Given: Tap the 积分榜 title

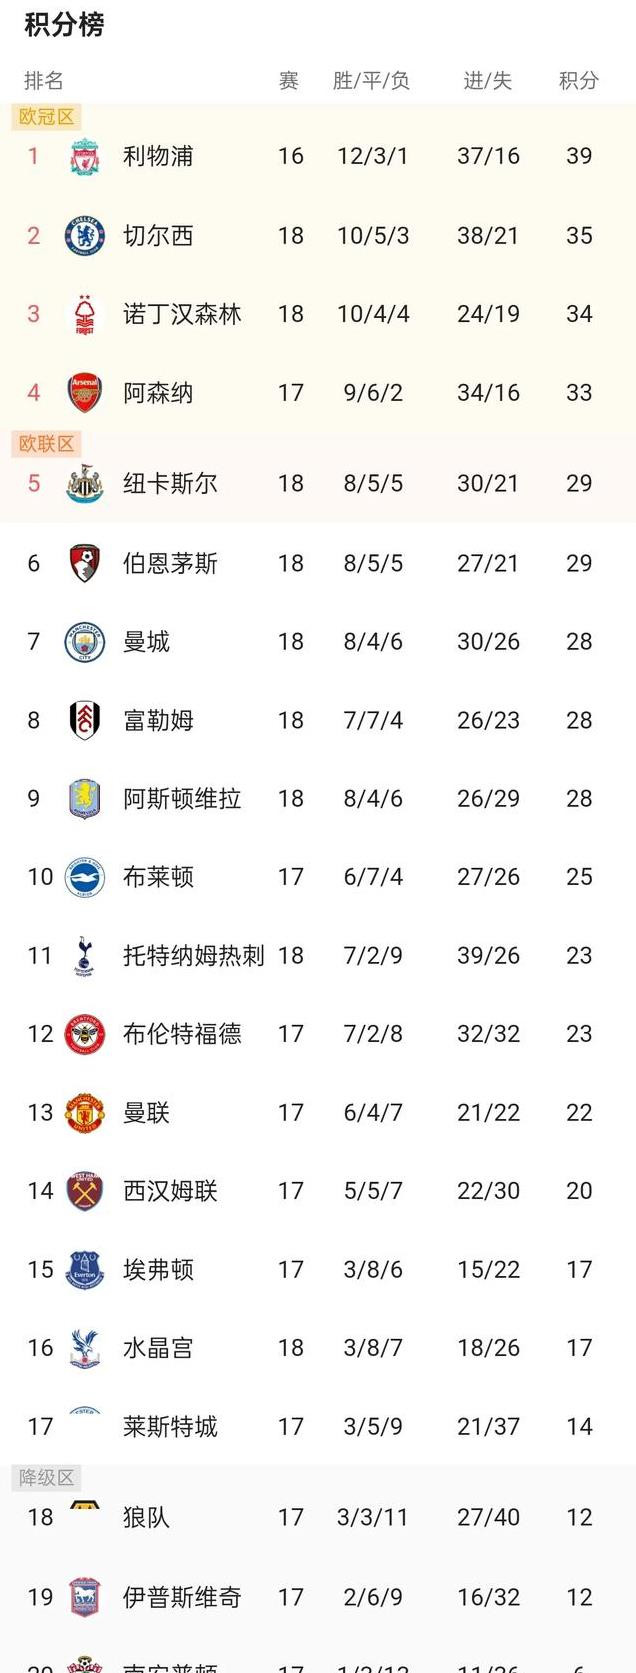Looking at the screenshot, I should tap(64, 25).
